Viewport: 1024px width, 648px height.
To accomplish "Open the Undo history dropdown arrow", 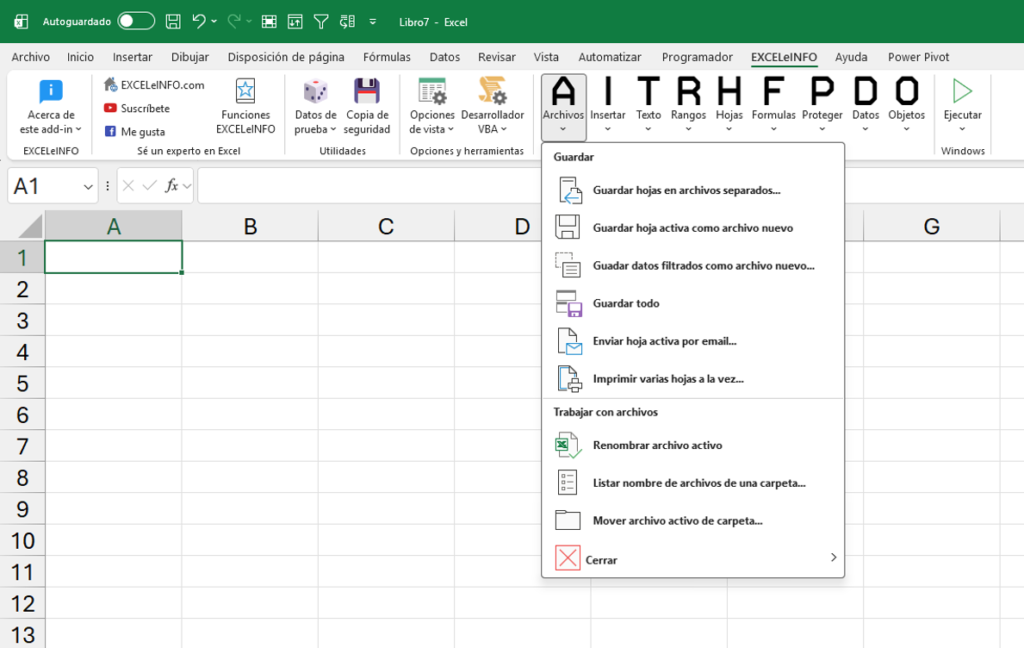I will pos(214,22).
